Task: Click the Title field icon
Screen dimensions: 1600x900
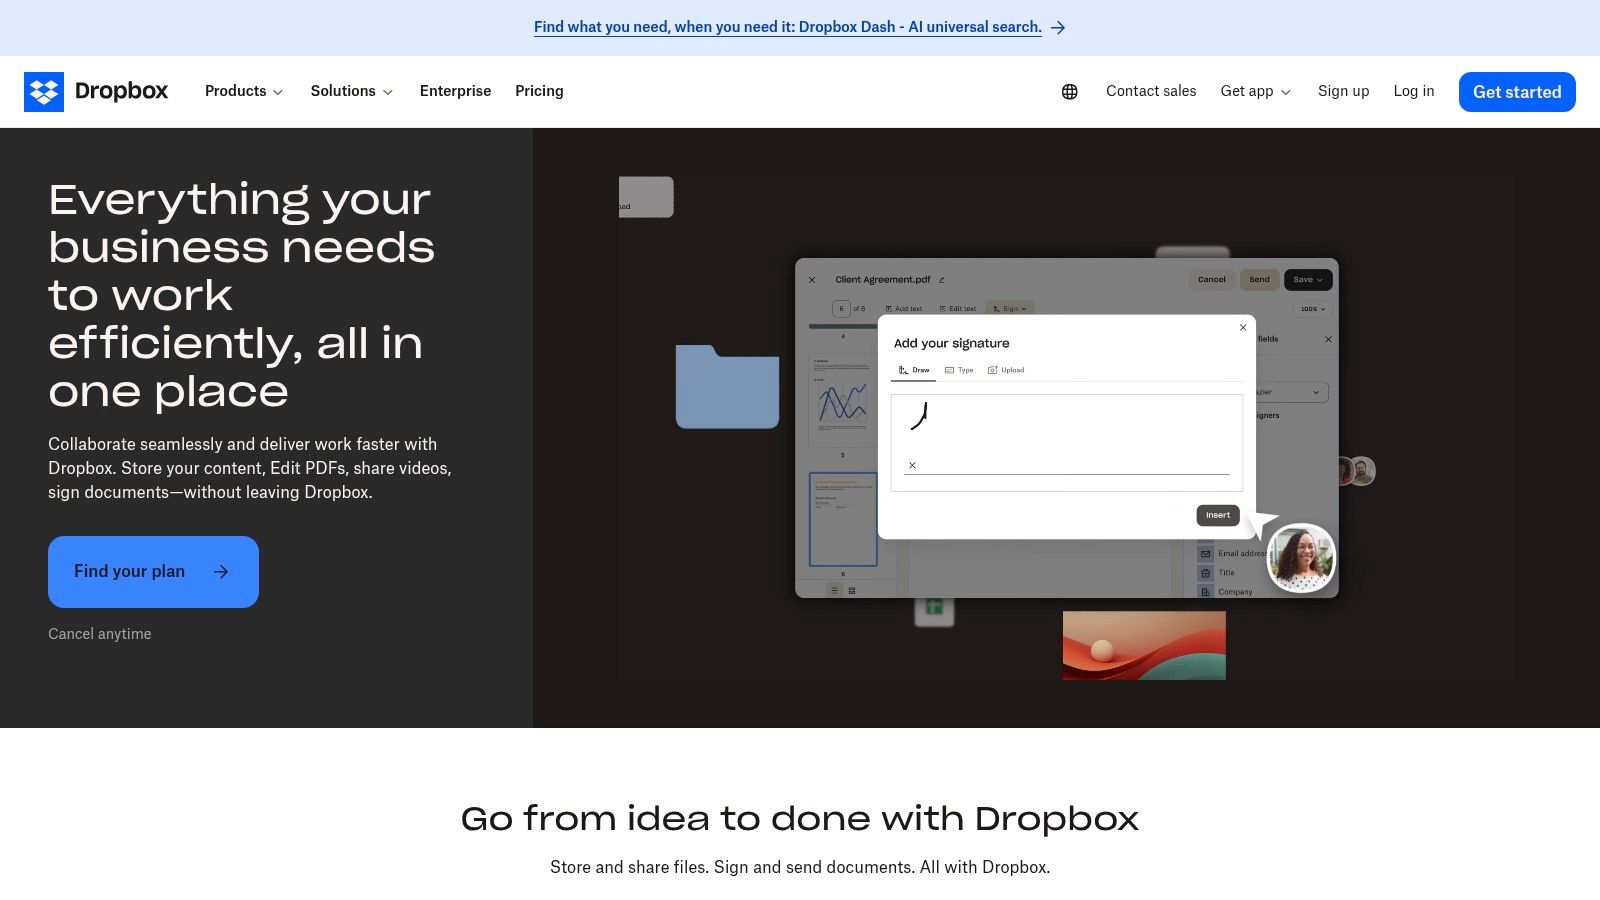Action: (1206, 573)
